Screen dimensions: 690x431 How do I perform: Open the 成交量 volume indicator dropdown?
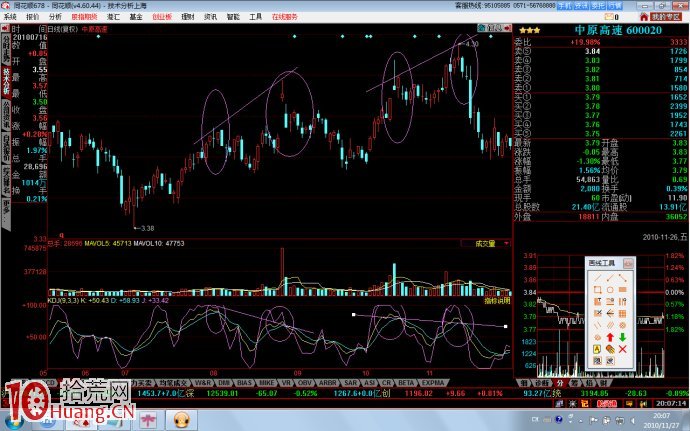coord(485,242)
